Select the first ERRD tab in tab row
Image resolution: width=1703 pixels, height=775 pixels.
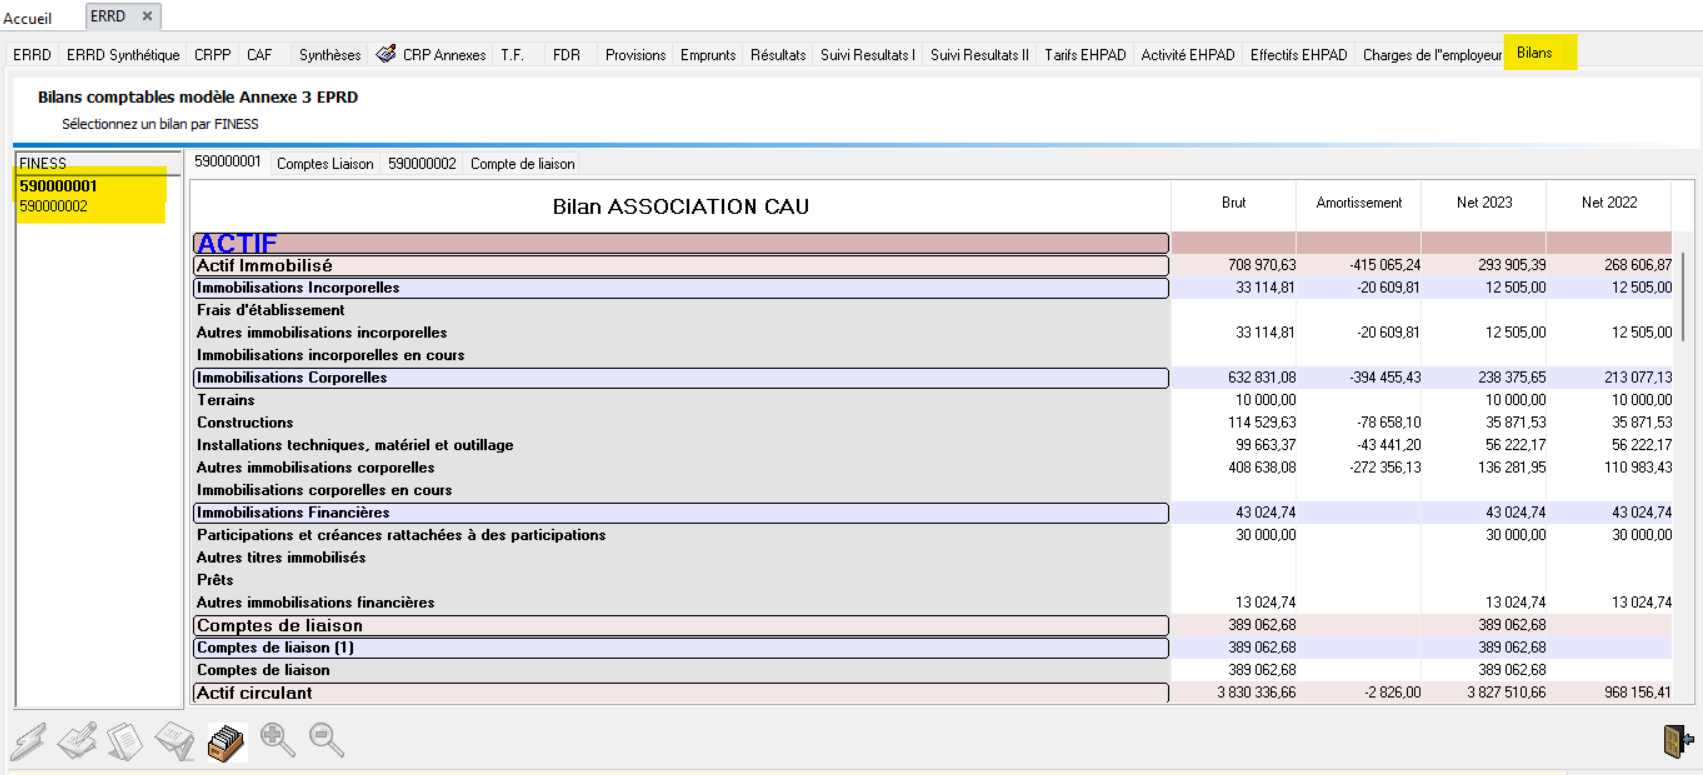(32, 55)
